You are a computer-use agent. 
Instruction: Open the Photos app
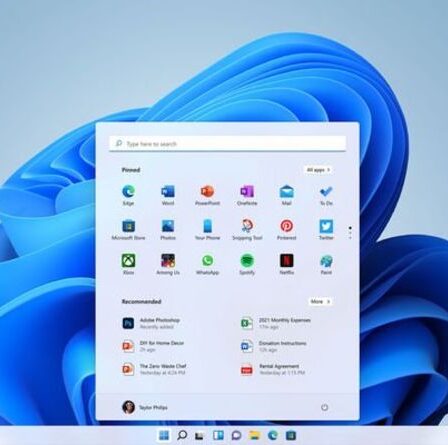[168, 230]
